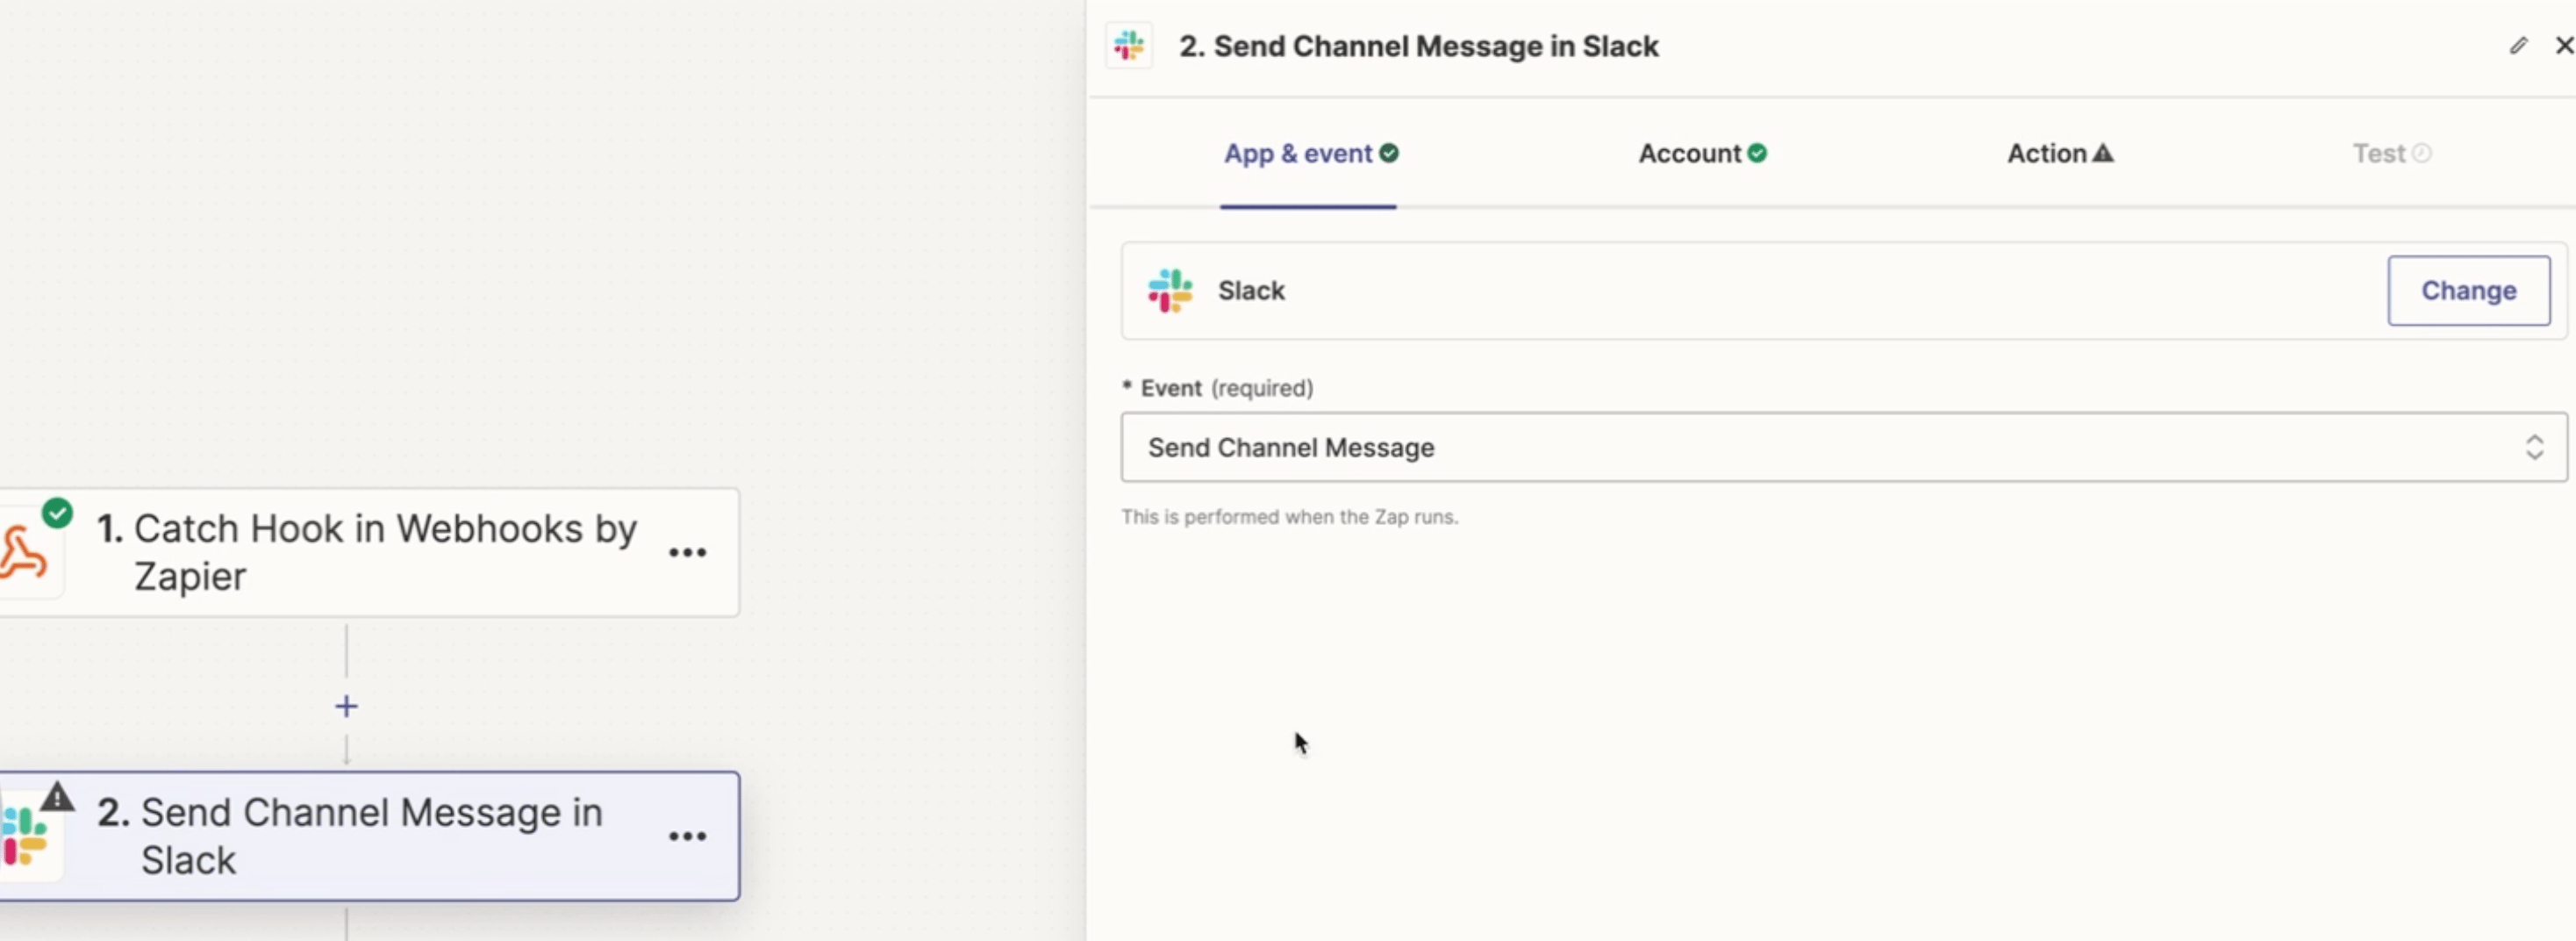Viewport: 2576px width, 941px height.
Task: Click the plus icon to add a step
Action: tap(346, 707)
